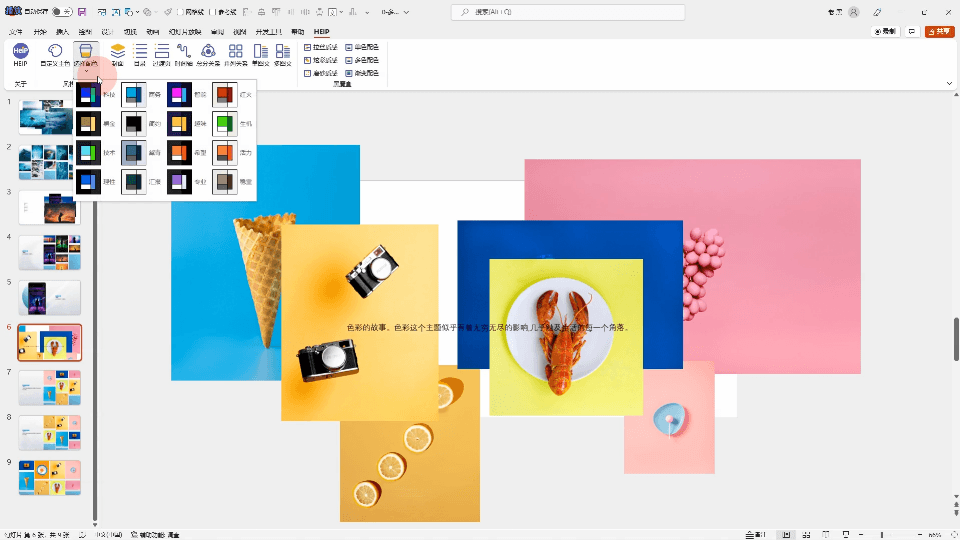
Task: Click the search box in title bar
Action: 568,12
